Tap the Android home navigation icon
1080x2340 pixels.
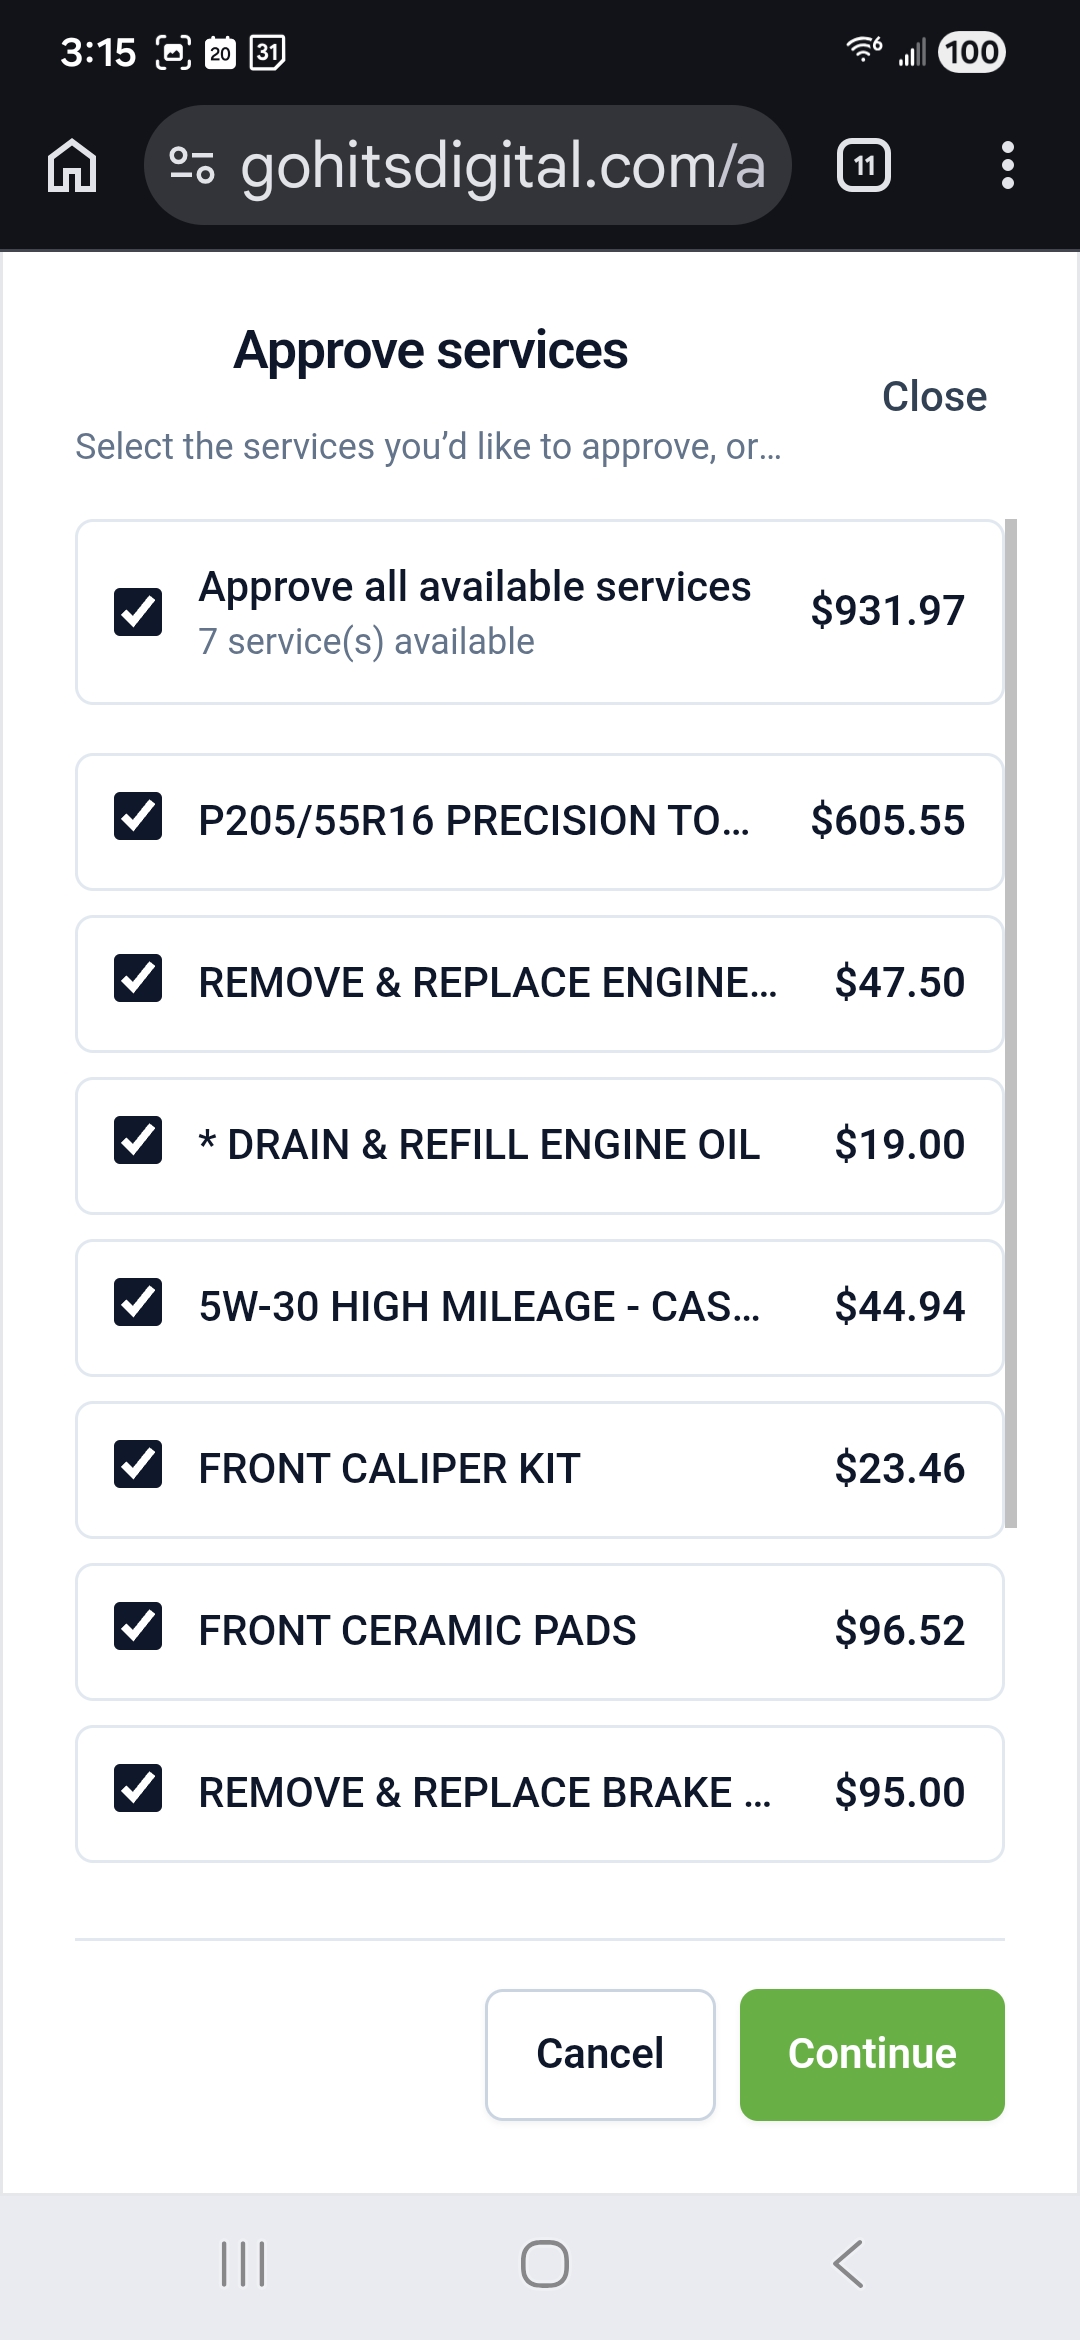(545, 2263)
